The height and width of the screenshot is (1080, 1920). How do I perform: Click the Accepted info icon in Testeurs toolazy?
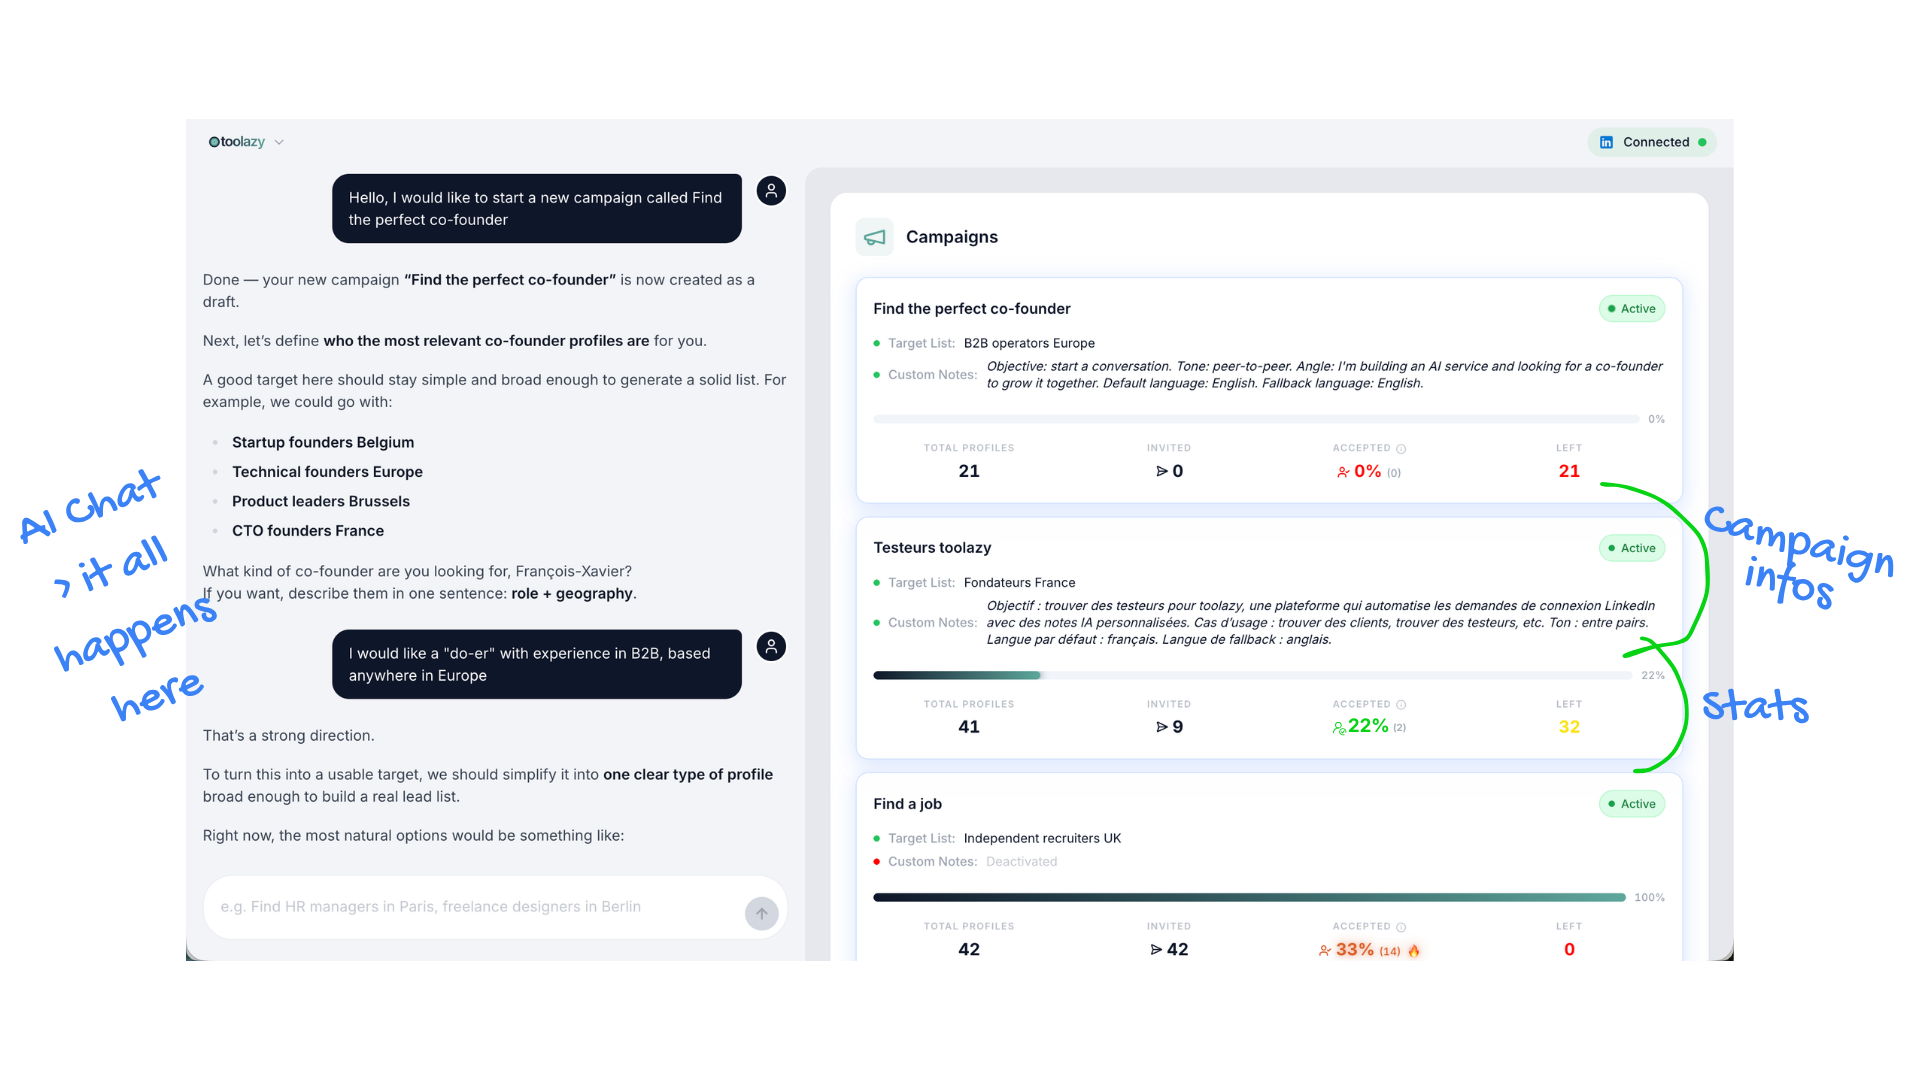pos(1401,705)
